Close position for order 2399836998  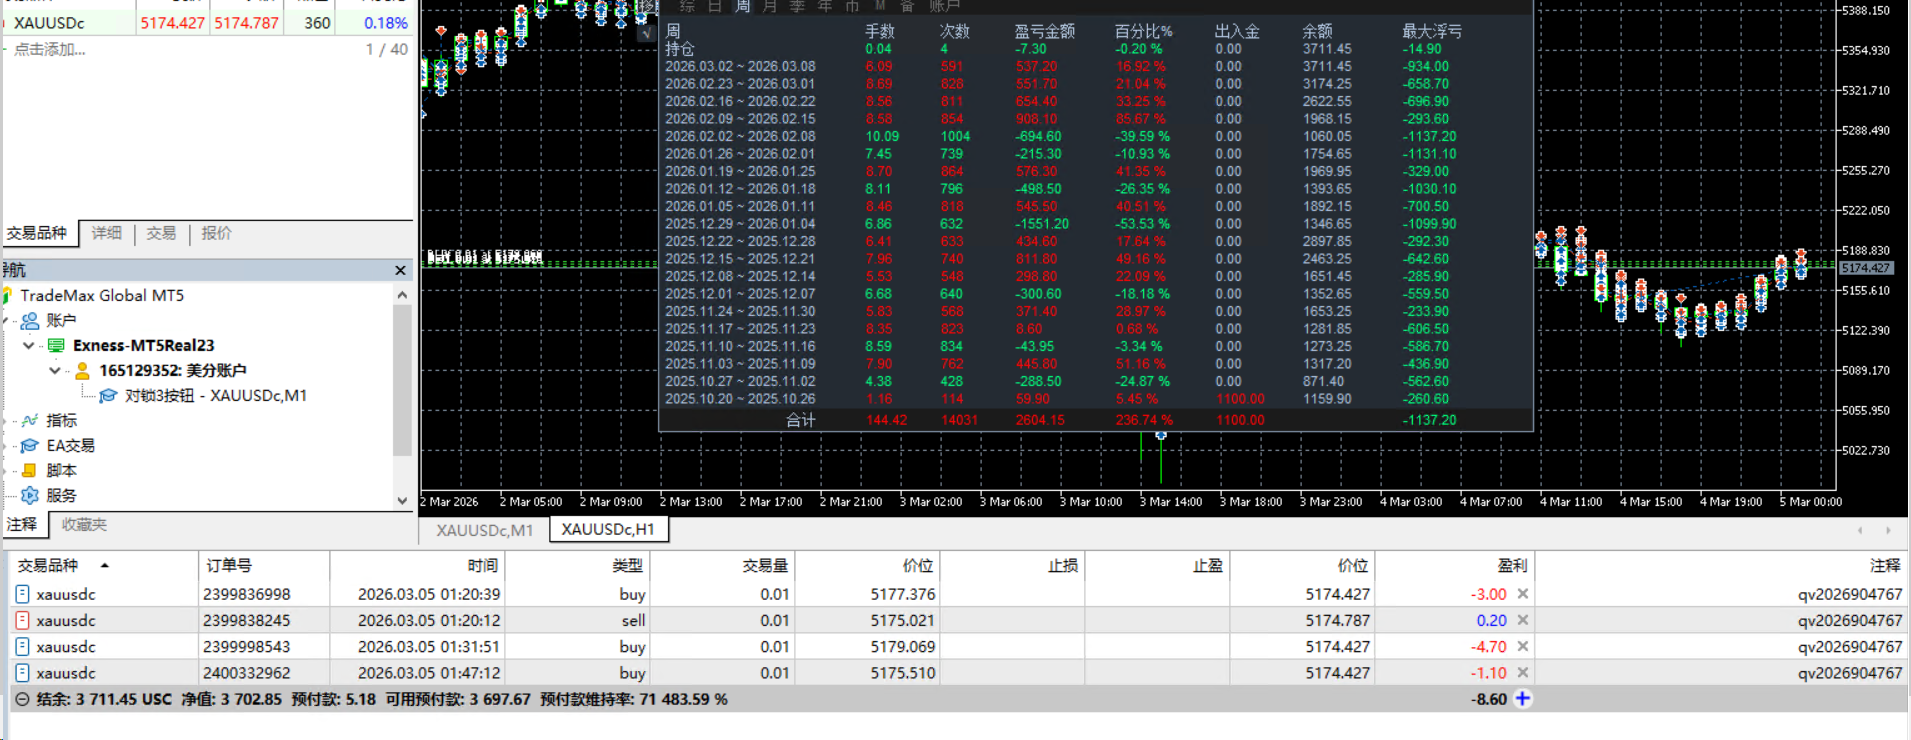coord(1522,594)
